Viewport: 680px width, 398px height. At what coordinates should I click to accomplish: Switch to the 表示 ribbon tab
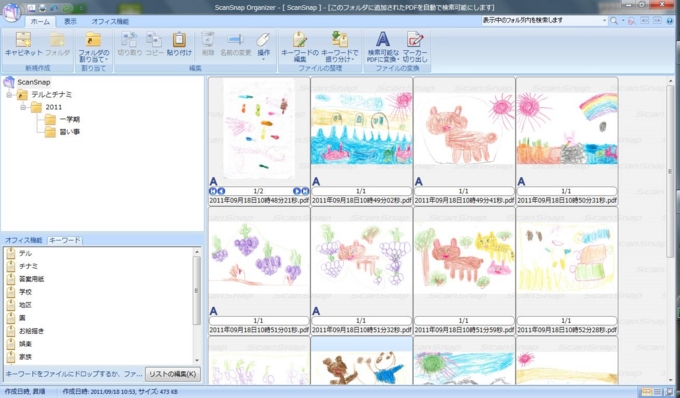tap(70, 21)
